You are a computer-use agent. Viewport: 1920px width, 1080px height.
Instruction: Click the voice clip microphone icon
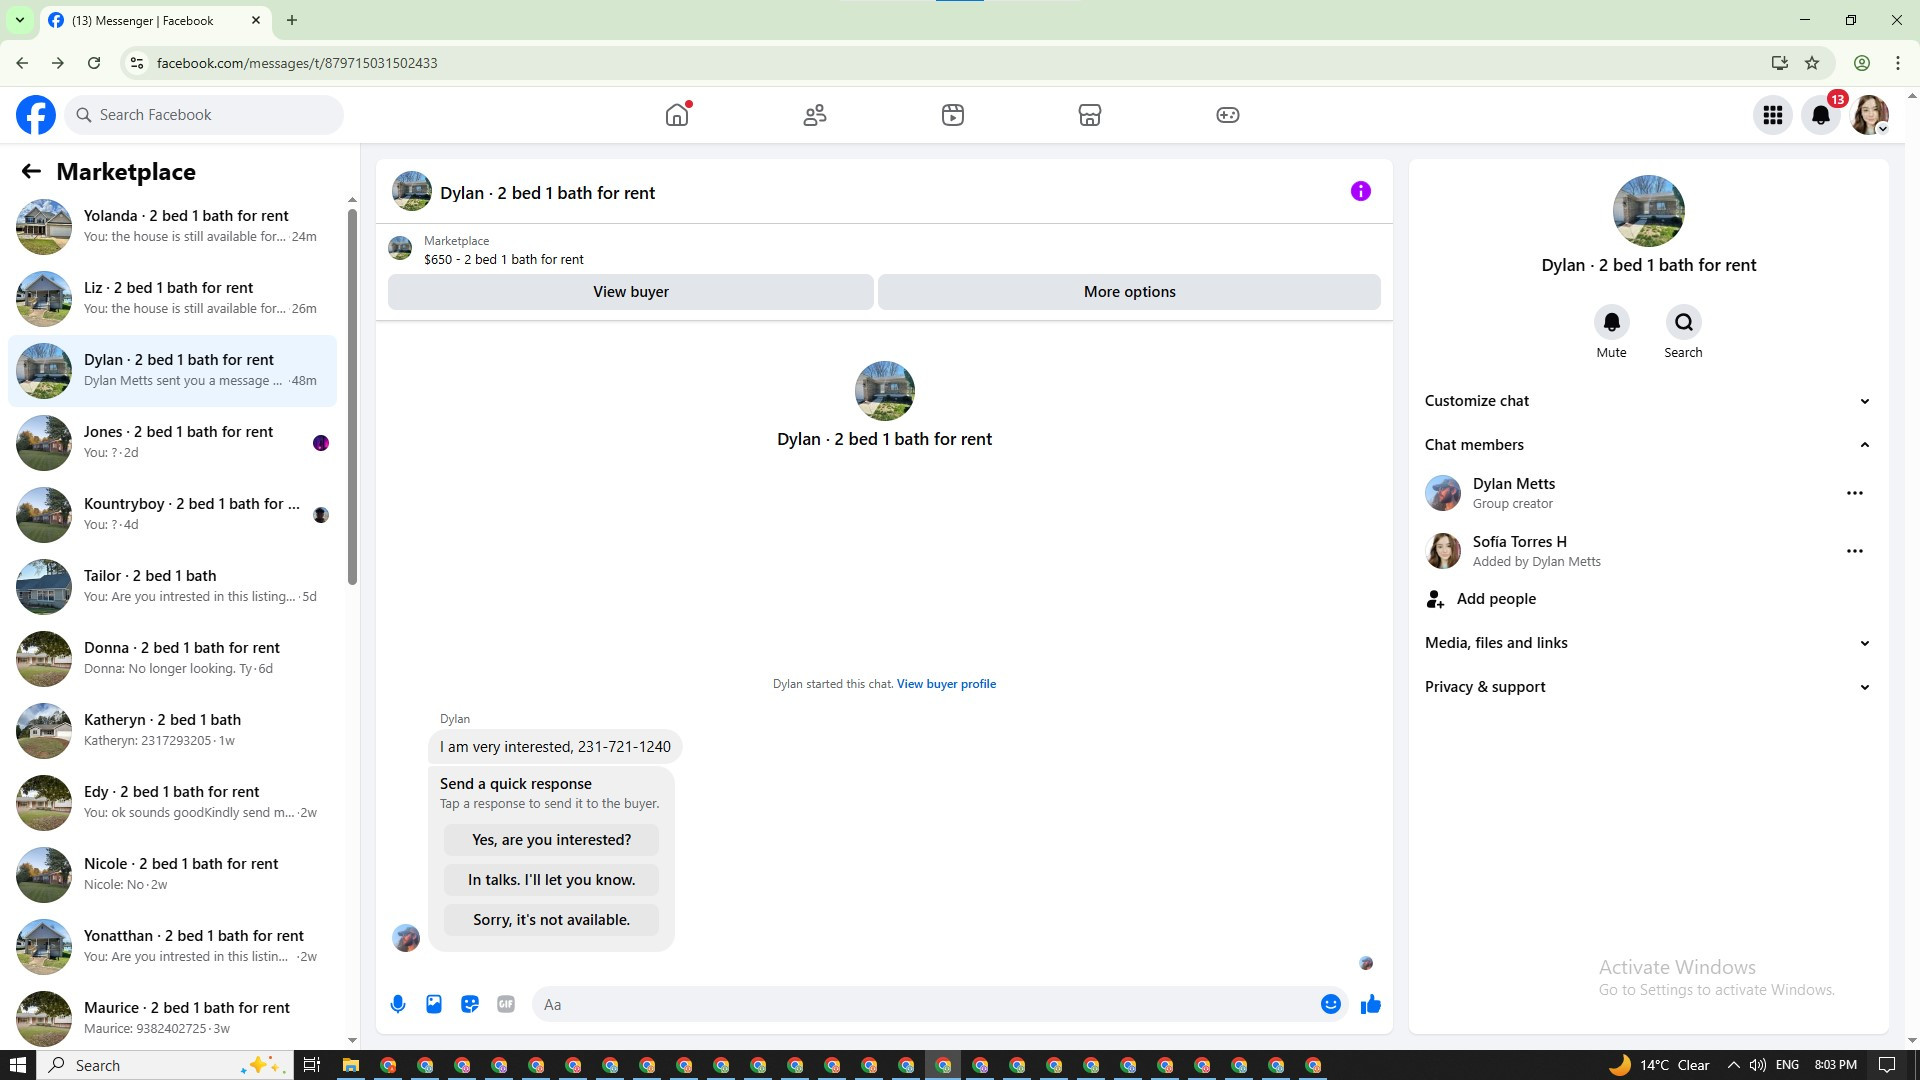[398, 1004]
